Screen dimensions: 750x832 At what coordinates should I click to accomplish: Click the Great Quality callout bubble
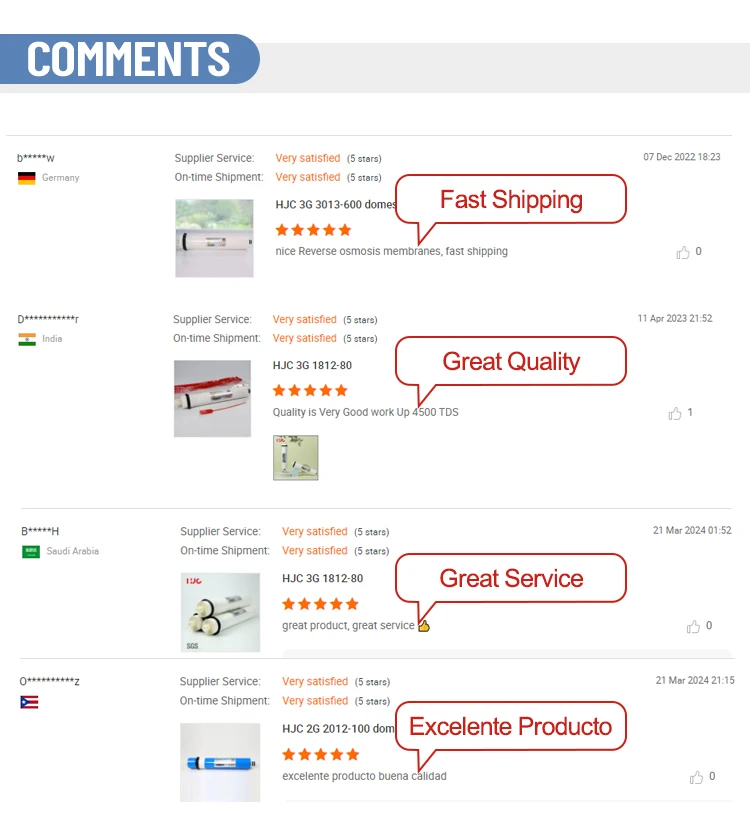coord(511,361)
